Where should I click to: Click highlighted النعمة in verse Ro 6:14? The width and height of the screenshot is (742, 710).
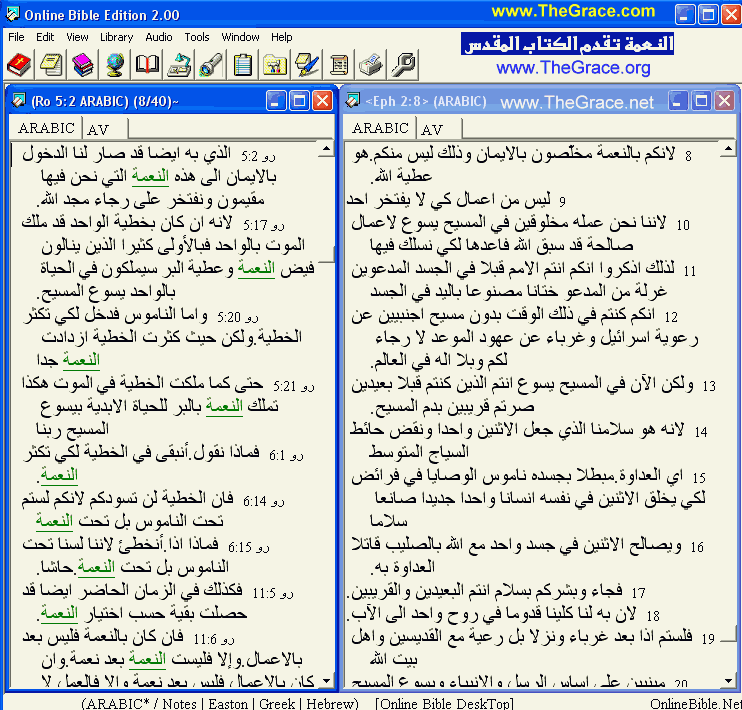coord(54,521)
